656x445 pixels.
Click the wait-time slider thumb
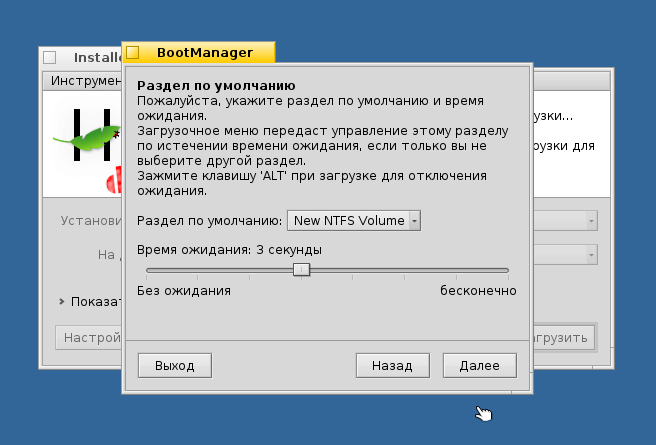(301, 270)
